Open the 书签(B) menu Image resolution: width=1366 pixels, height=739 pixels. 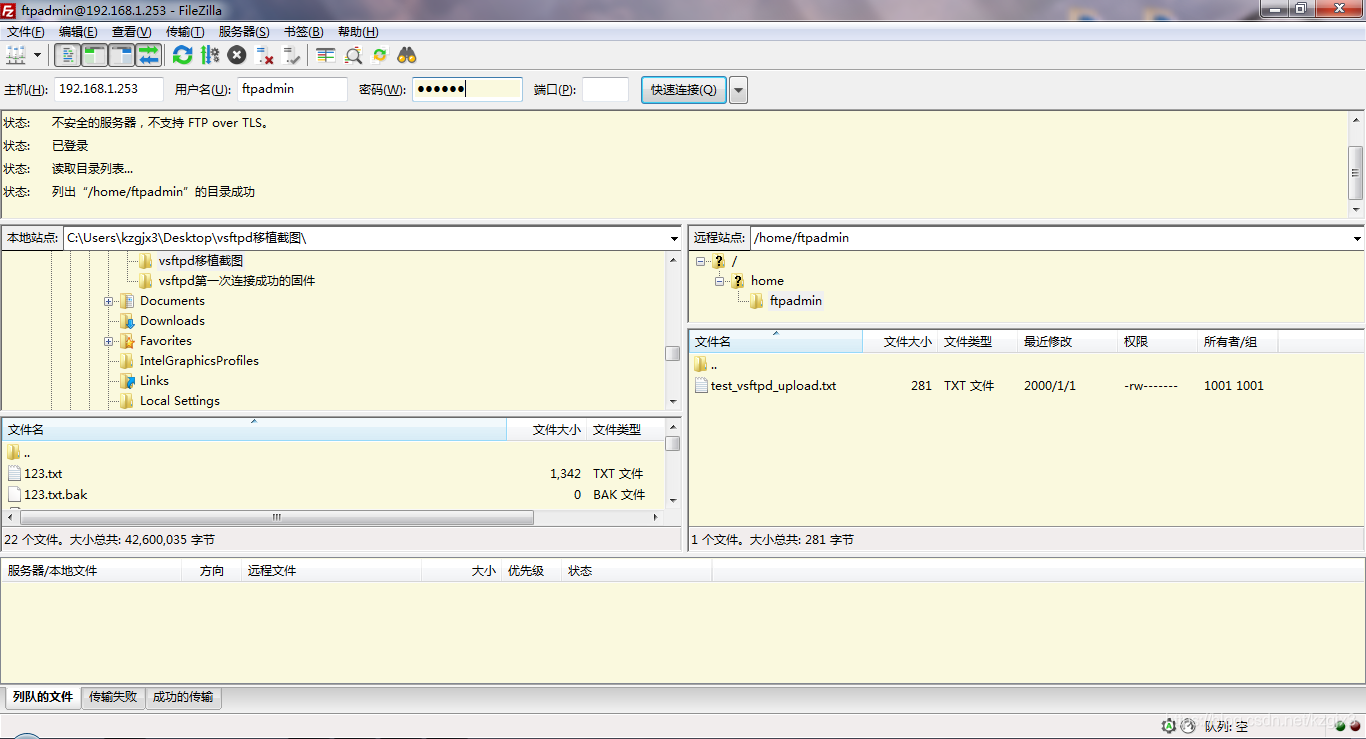pos(304,32)
